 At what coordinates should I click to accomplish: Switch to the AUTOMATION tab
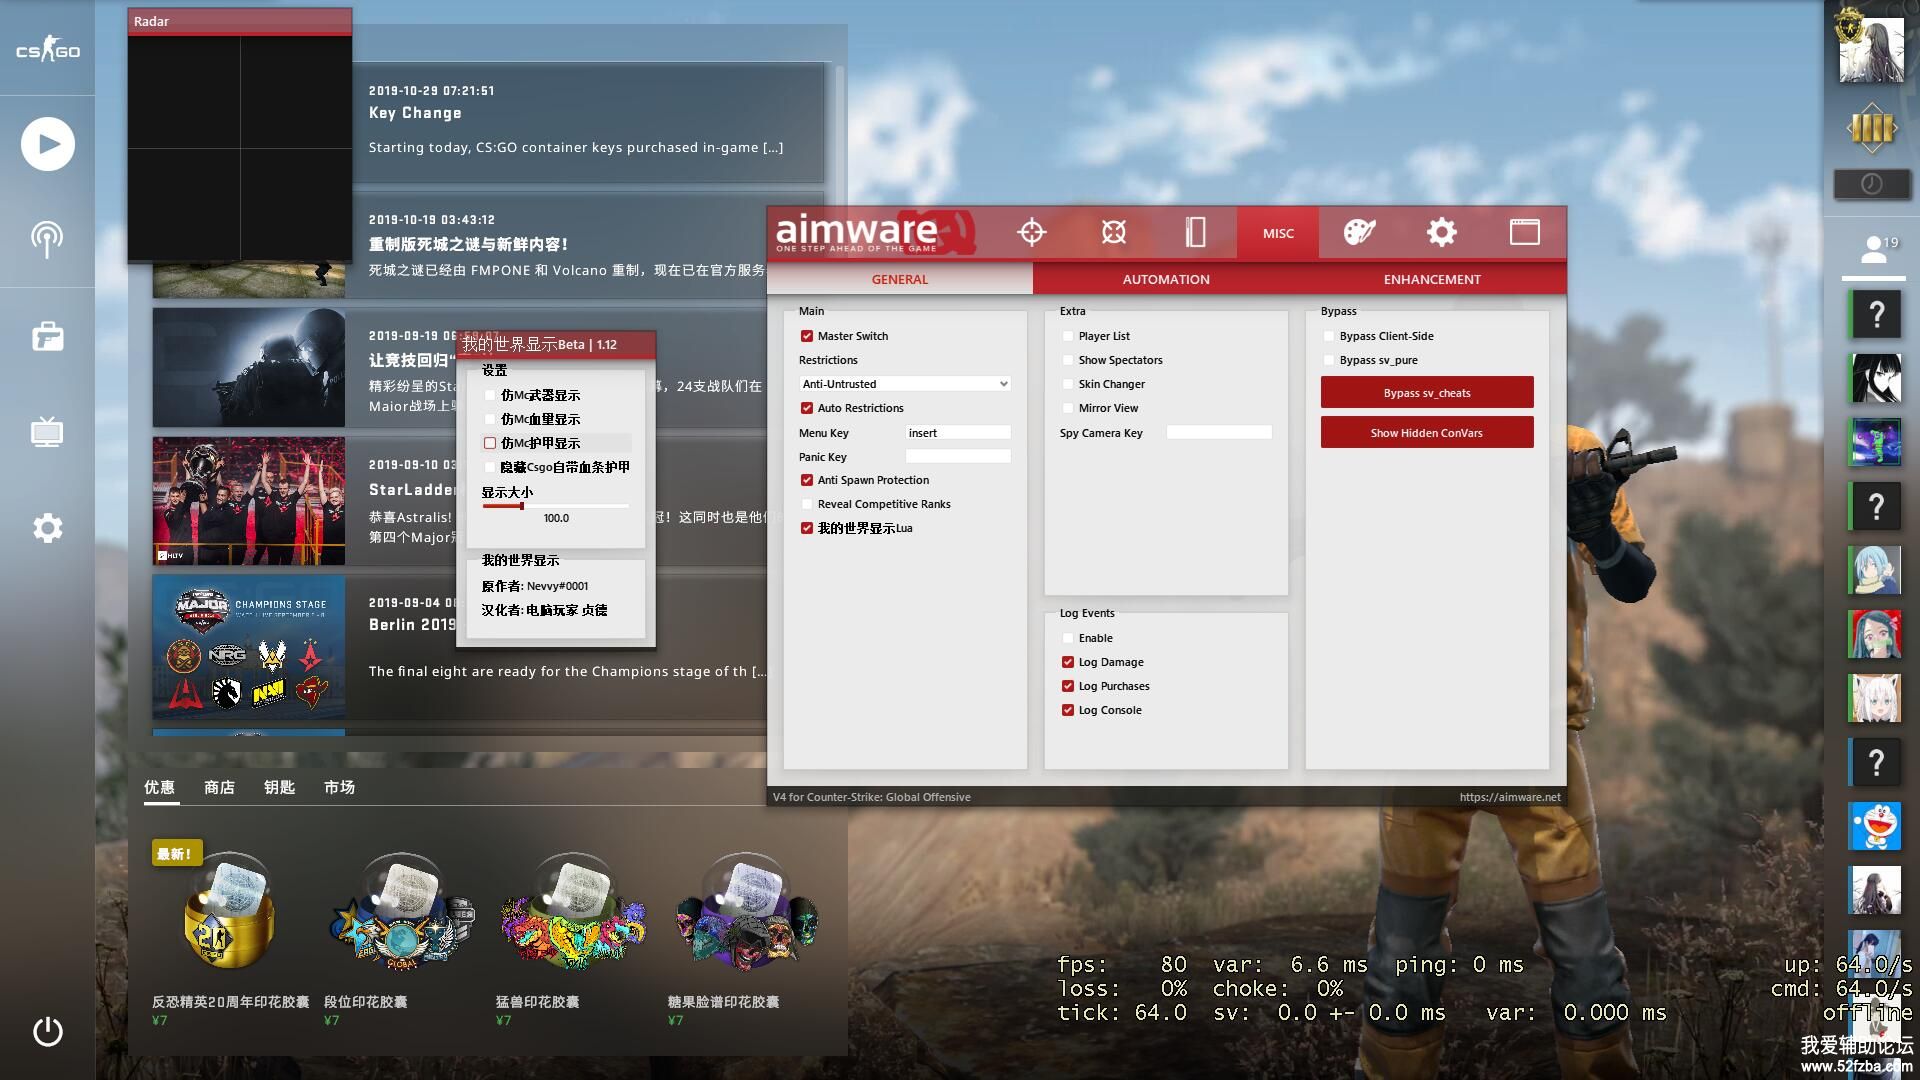click(x=1165, y=279)
